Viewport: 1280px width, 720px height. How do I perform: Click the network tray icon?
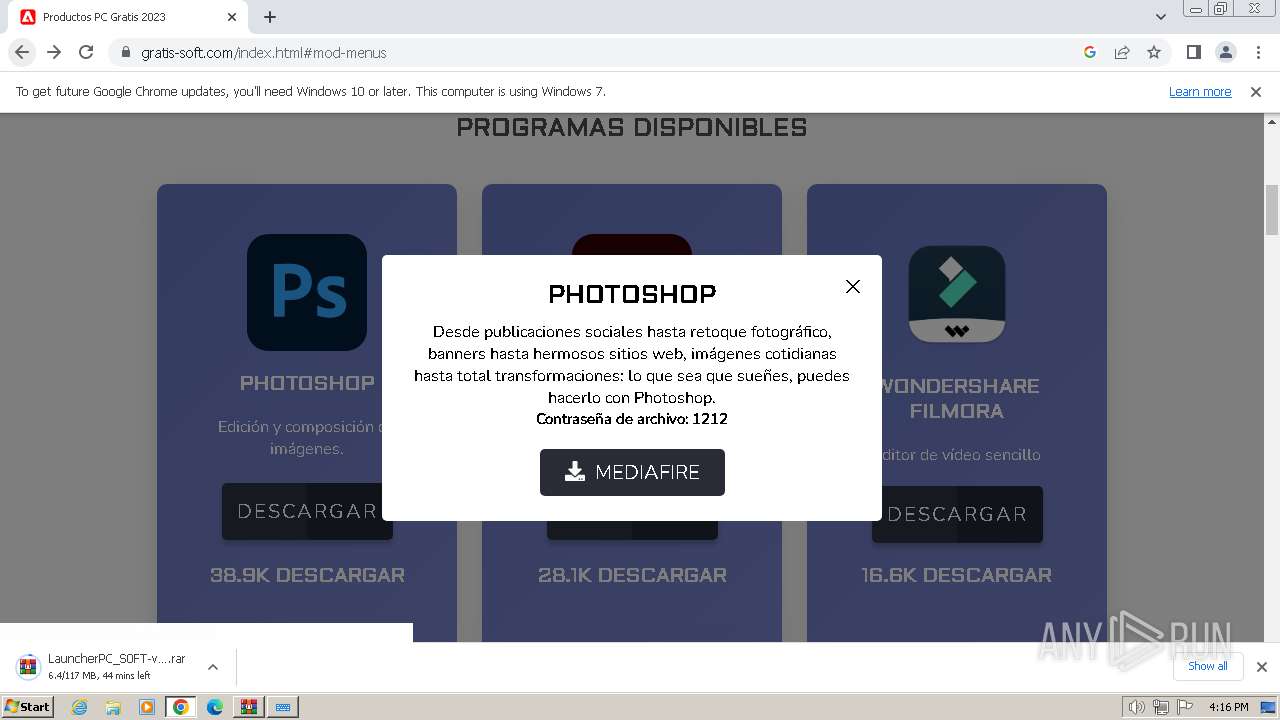pyautogui.click(x=1160, y=707)
